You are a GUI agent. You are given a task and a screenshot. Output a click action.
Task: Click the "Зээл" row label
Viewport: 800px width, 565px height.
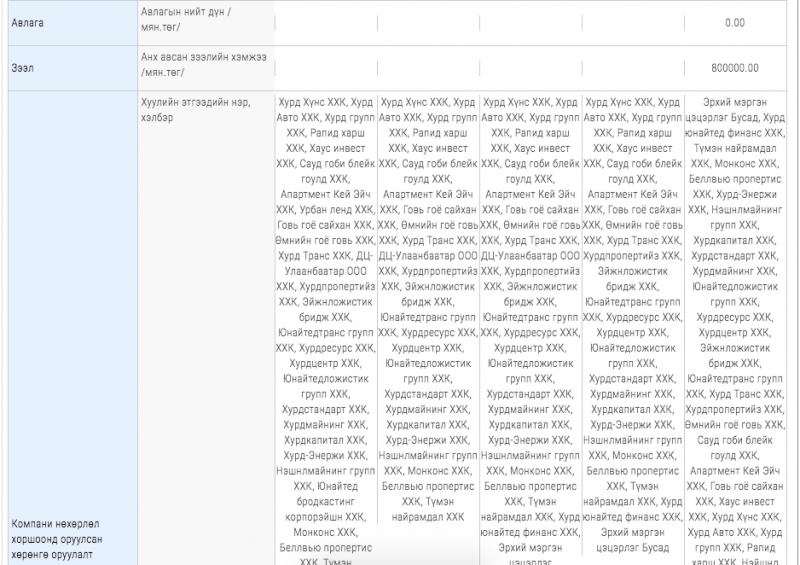20,68
